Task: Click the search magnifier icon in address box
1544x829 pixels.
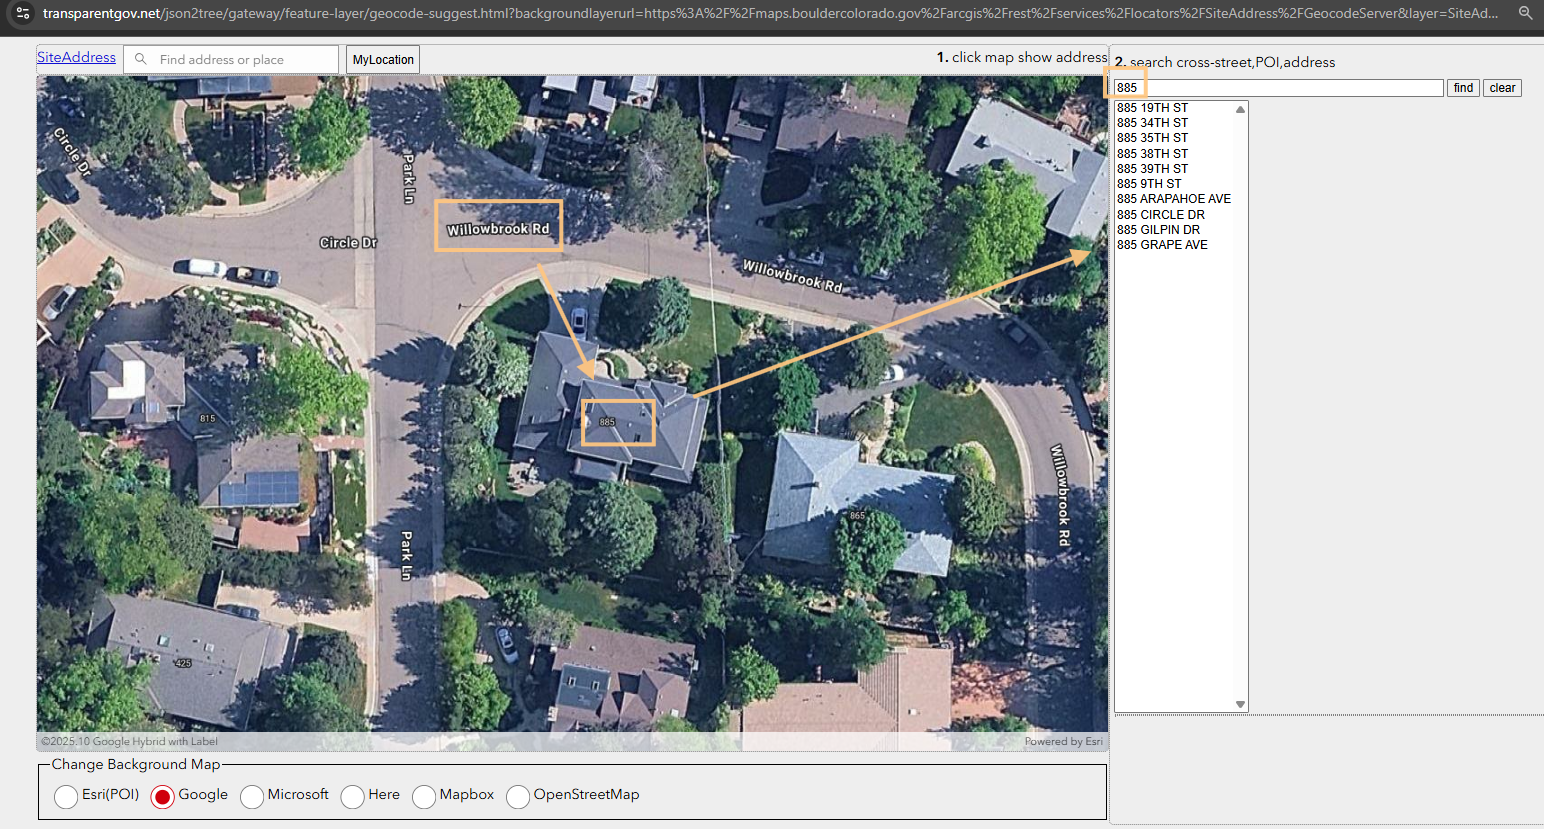Action: (x=141, y=59)
